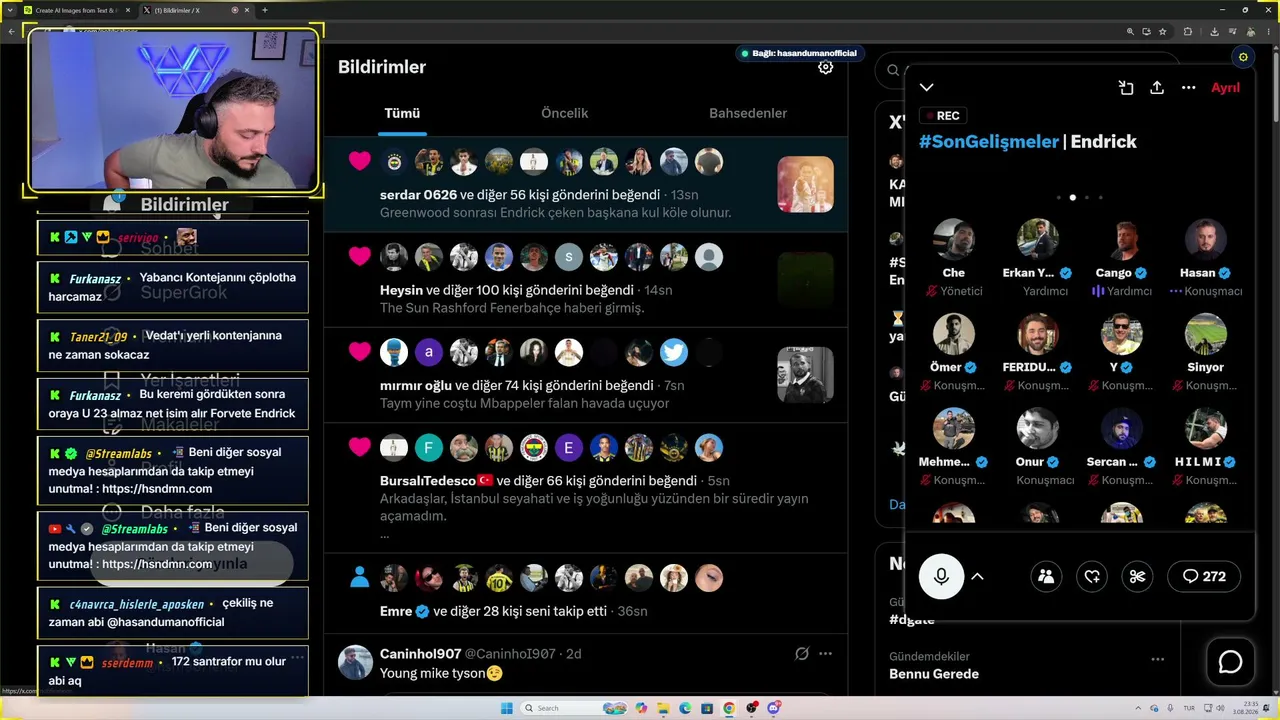Open the serdar 0626 liked notification text
The image size is (1280, 720).
click(x=520, y=195)
